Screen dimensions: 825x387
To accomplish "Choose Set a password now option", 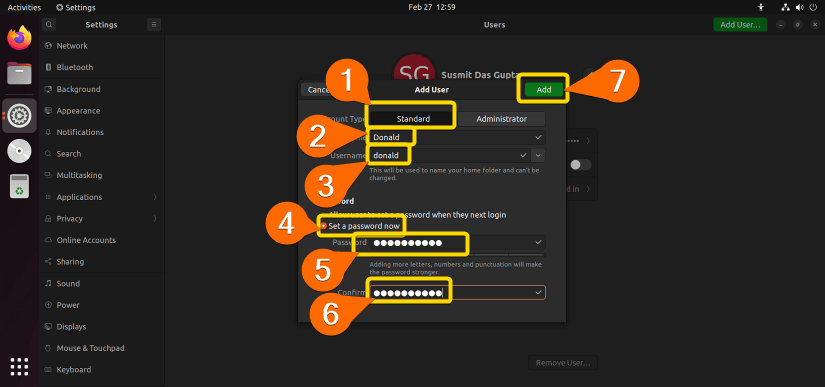I will click(361, 226).
